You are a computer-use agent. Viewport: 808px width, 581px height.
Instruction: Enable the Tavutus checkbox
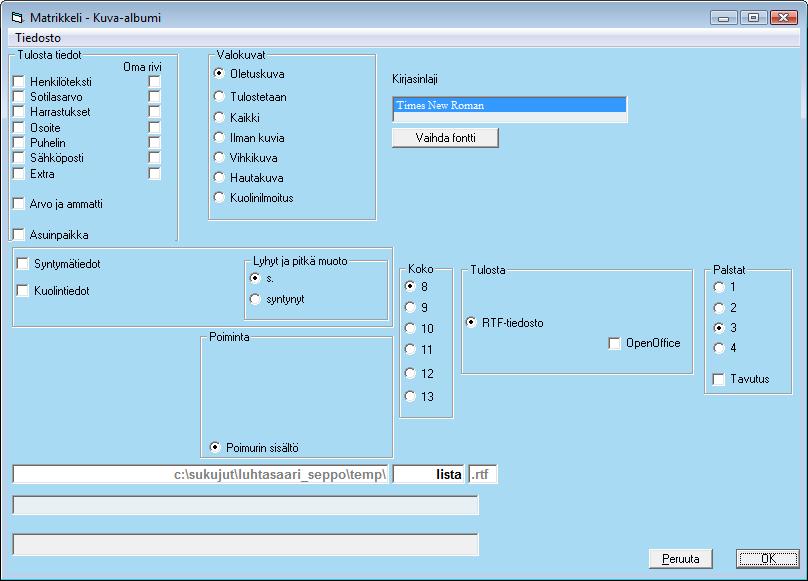point(719,379)
